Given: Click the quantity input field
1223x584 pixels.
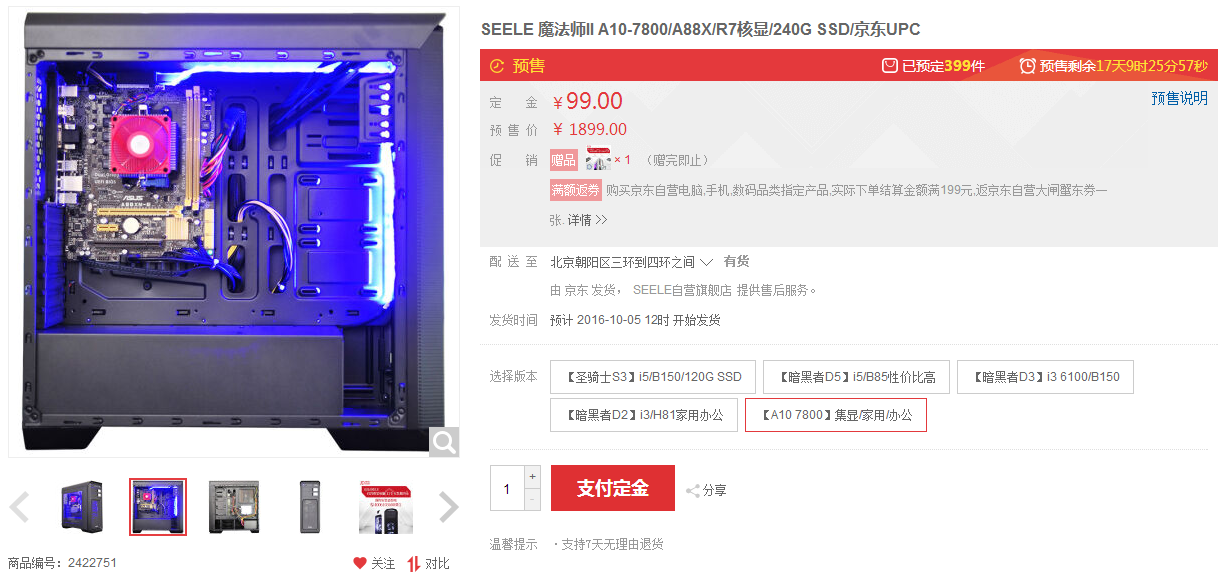Looking at the screenshot, I should (507, 488).
